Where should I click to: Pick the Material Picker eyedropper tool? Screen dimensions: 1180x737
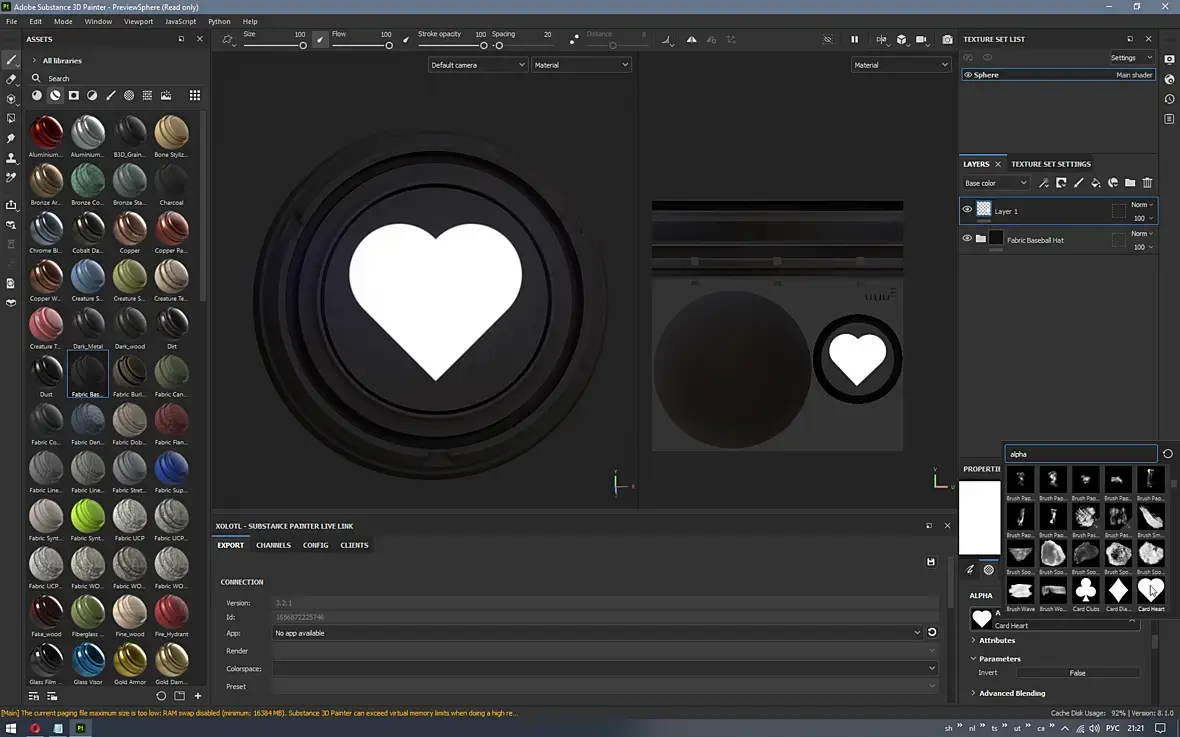(11, 177)
